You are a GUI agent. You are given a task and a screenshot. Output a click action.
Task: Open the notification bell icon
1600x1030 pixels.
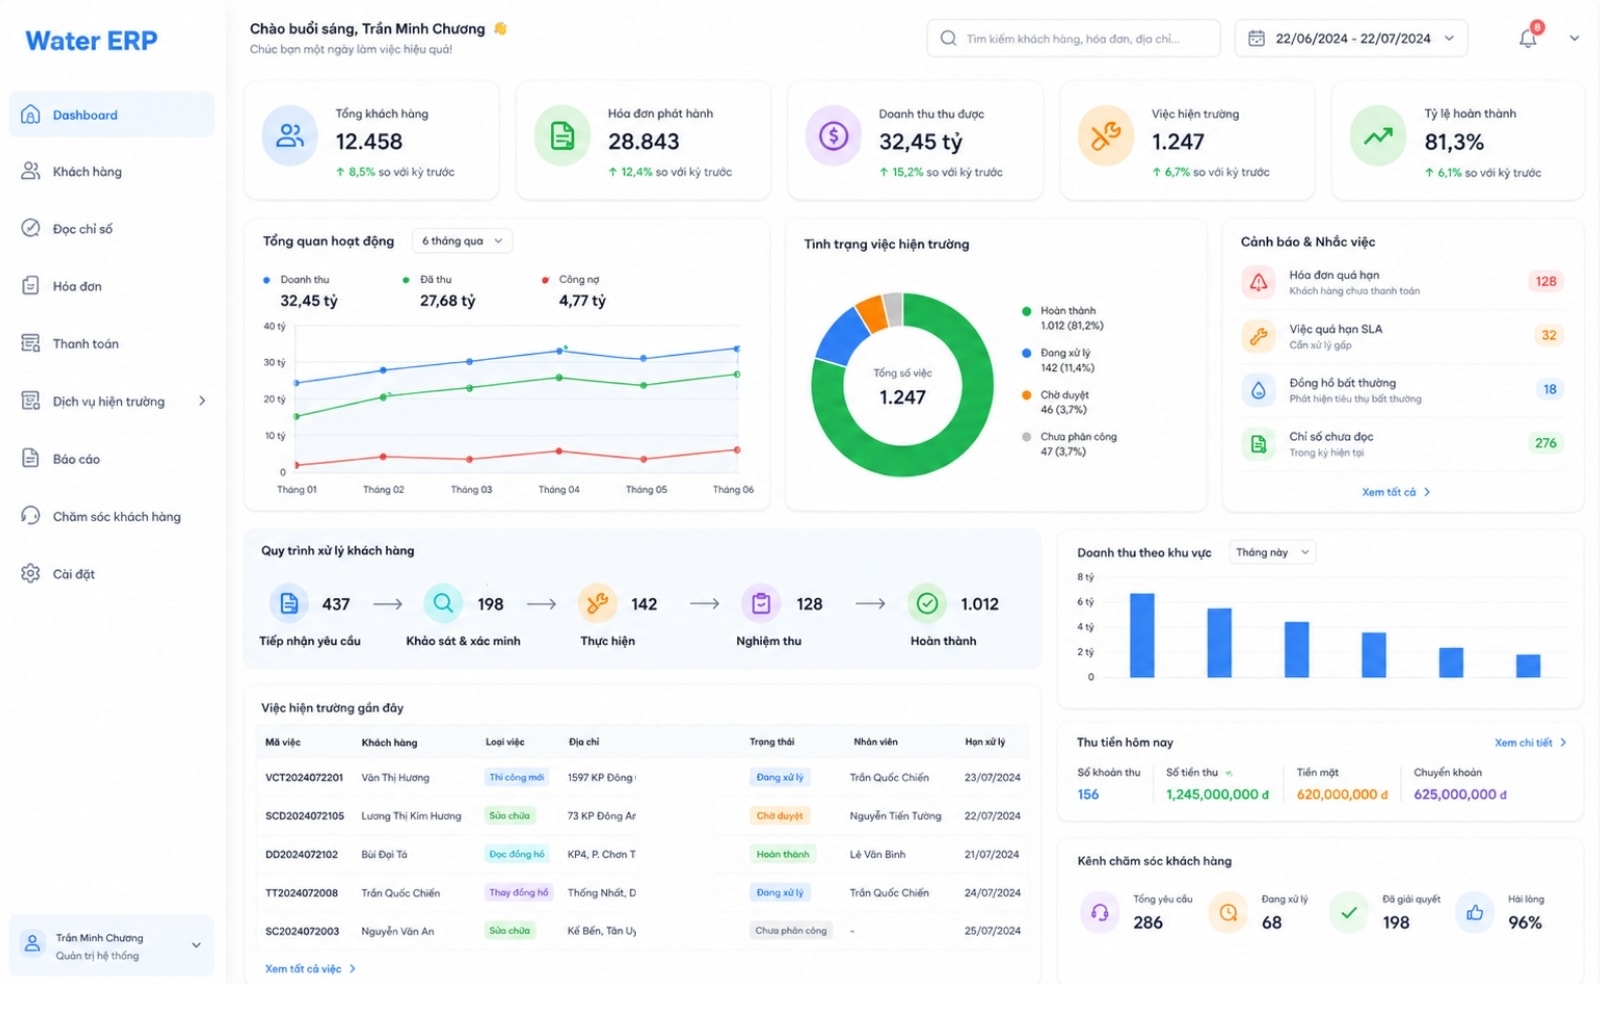[x=1527, y=39]
